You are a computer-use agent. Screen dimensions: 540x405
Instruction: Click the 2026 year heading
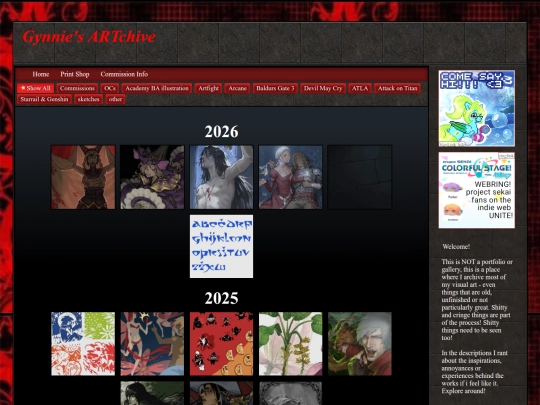221,132
